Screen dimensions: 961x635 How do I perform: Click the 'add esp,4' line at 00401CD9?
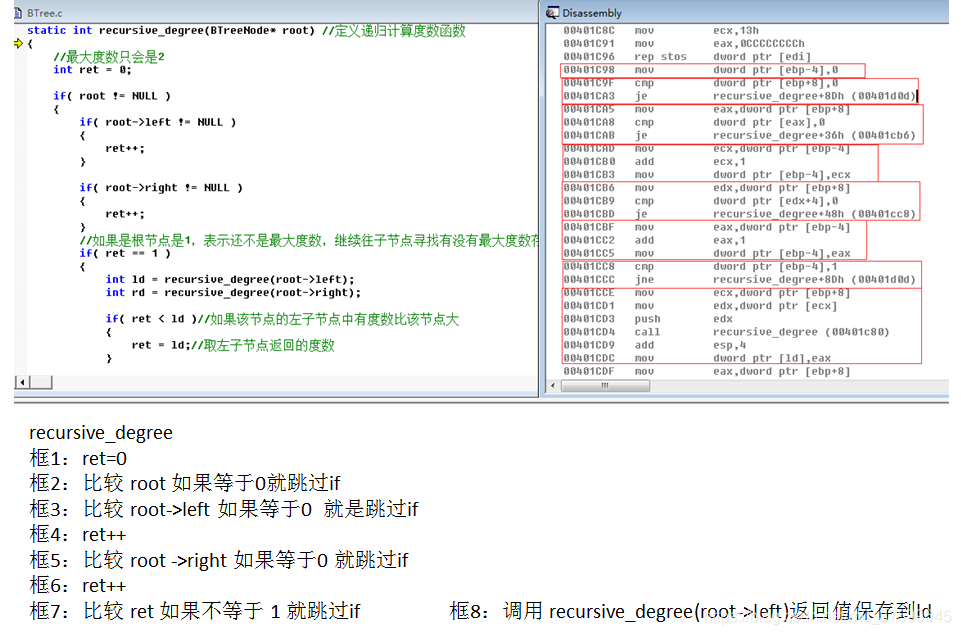click(x=655, y=346)
